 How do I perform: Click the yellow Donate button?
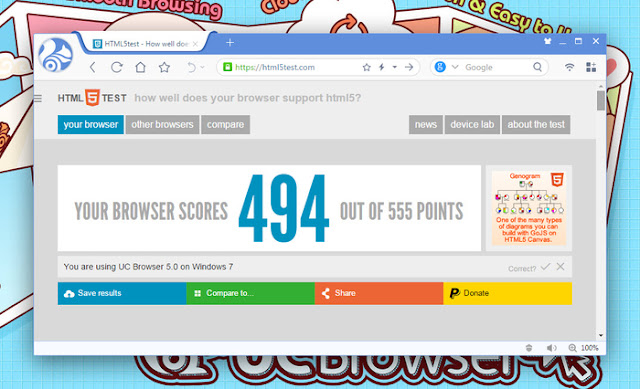pos(507,293)
